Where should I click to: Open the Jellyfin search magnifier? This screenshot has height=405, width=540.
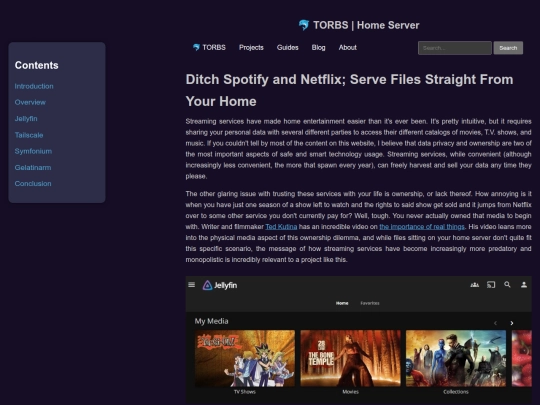[507, 284]
